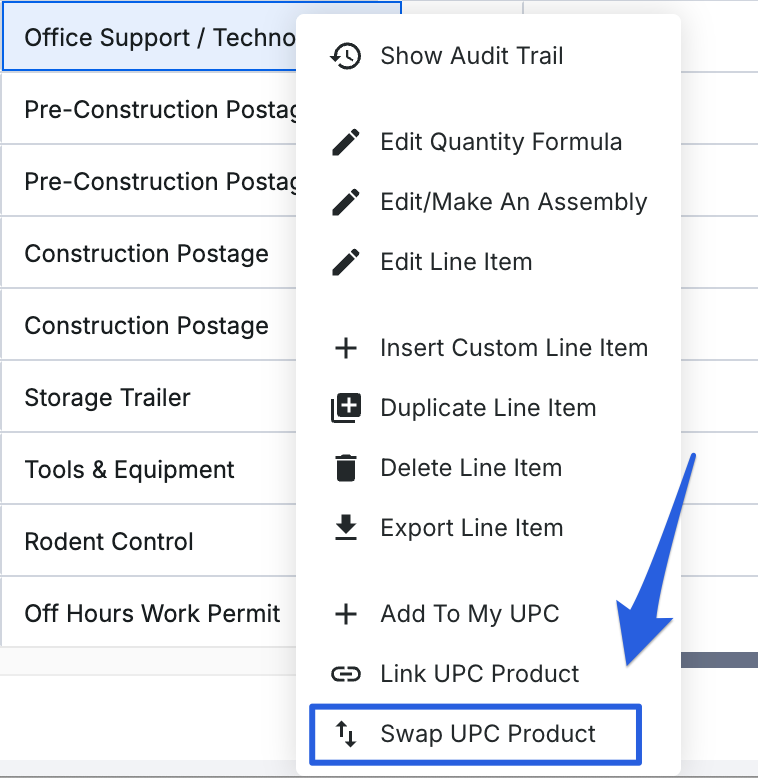Click the pencil icon beside Edit Line Item
The image size is (758, 778).
(x=345, y=262)
